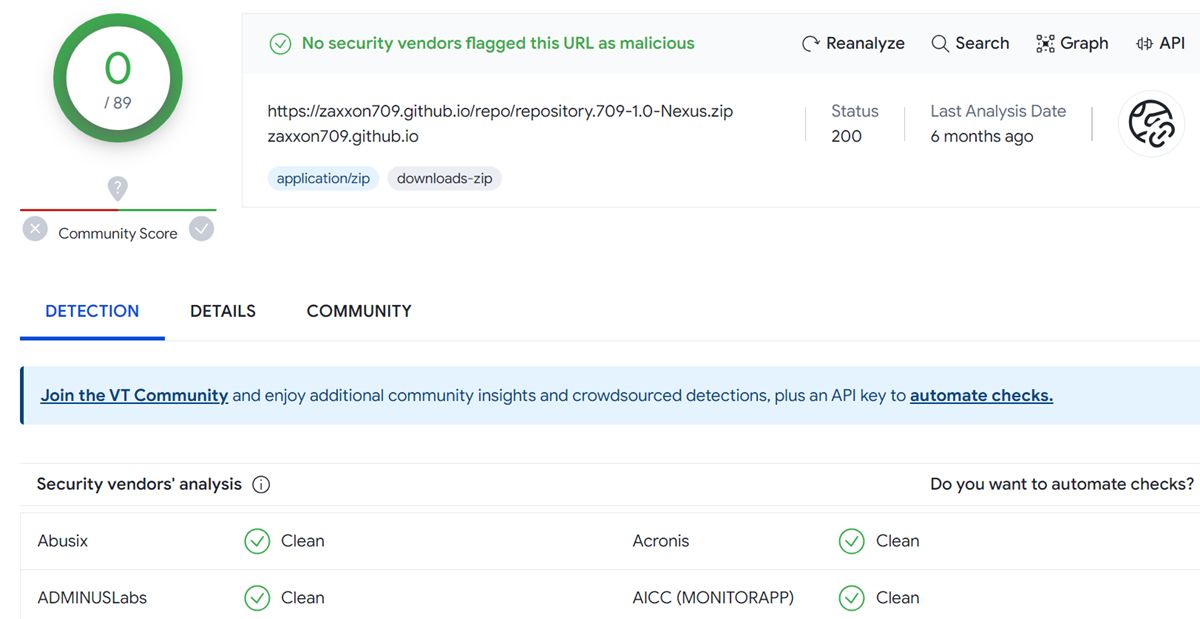Click the Clean result beside AICC (MONITORAPP)
The image size is (1200, 619).
click(x=898, y=598)
